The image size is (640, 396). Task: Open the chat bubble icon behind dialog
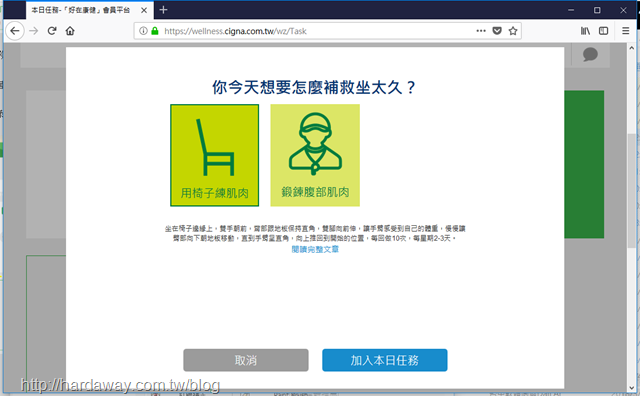590,55
